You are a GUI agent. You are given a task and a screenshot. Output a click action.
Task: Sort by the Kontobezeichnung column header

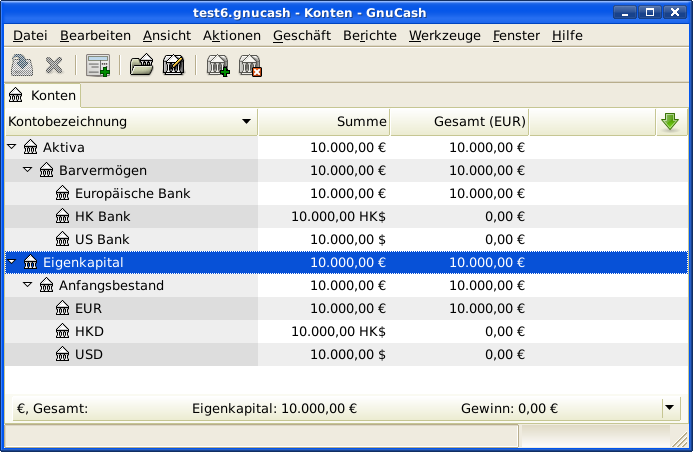tap(130, 122)
